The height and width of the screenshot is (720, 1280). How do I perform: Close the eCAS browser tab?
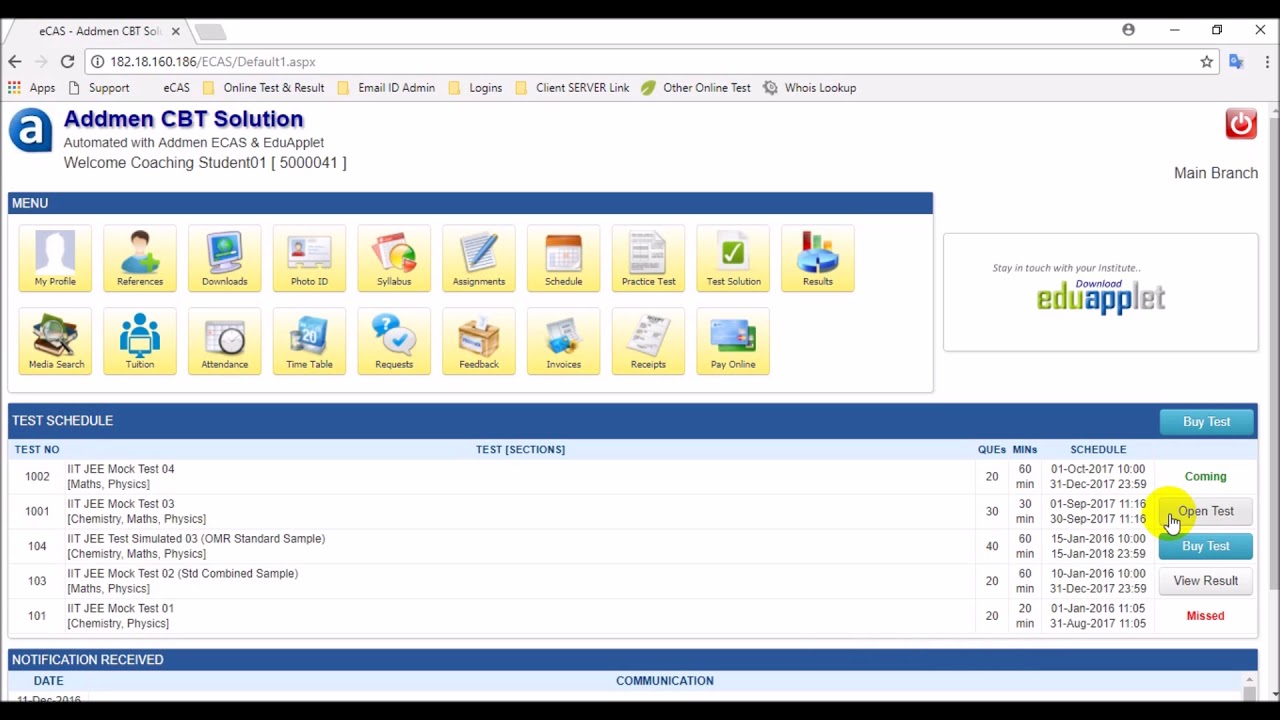click(x=175, y=31)
